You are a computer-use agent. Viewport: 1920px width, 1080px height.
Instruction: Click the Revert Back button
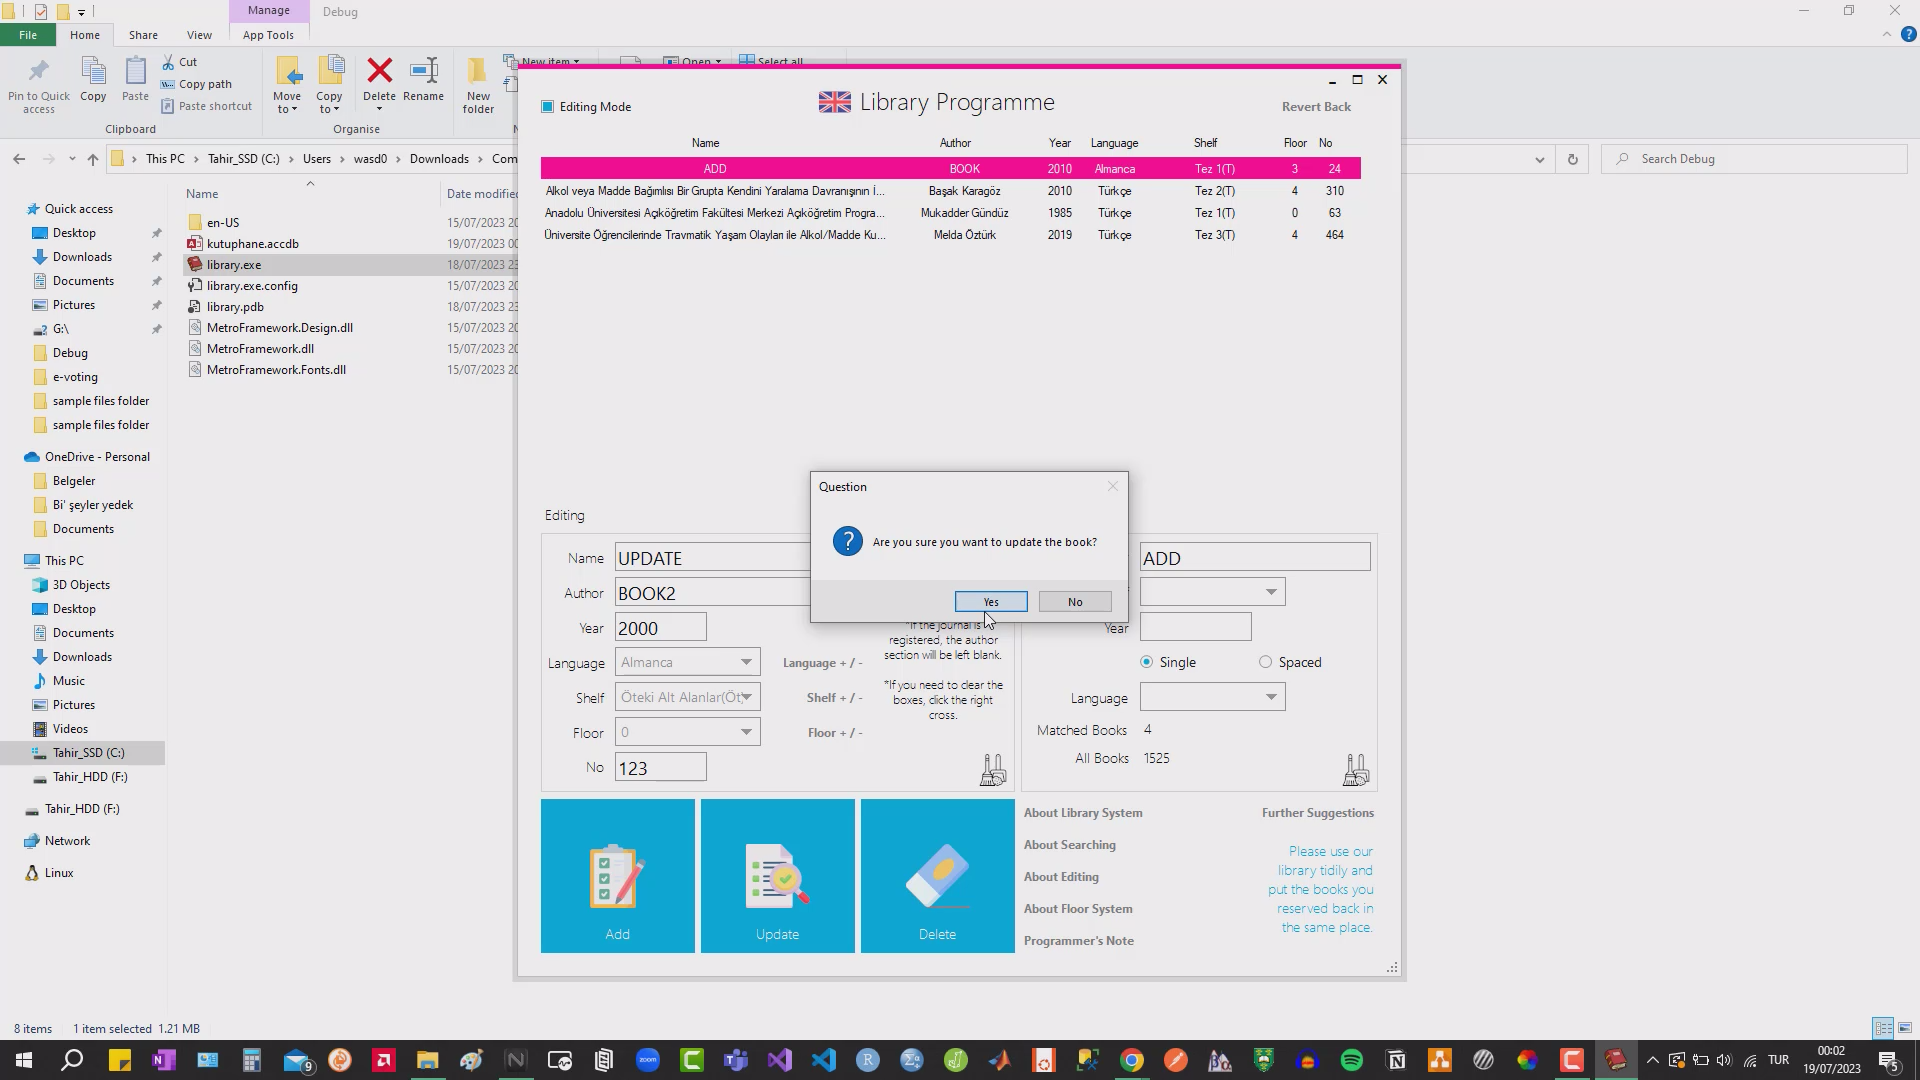[x=1317, y=105]
